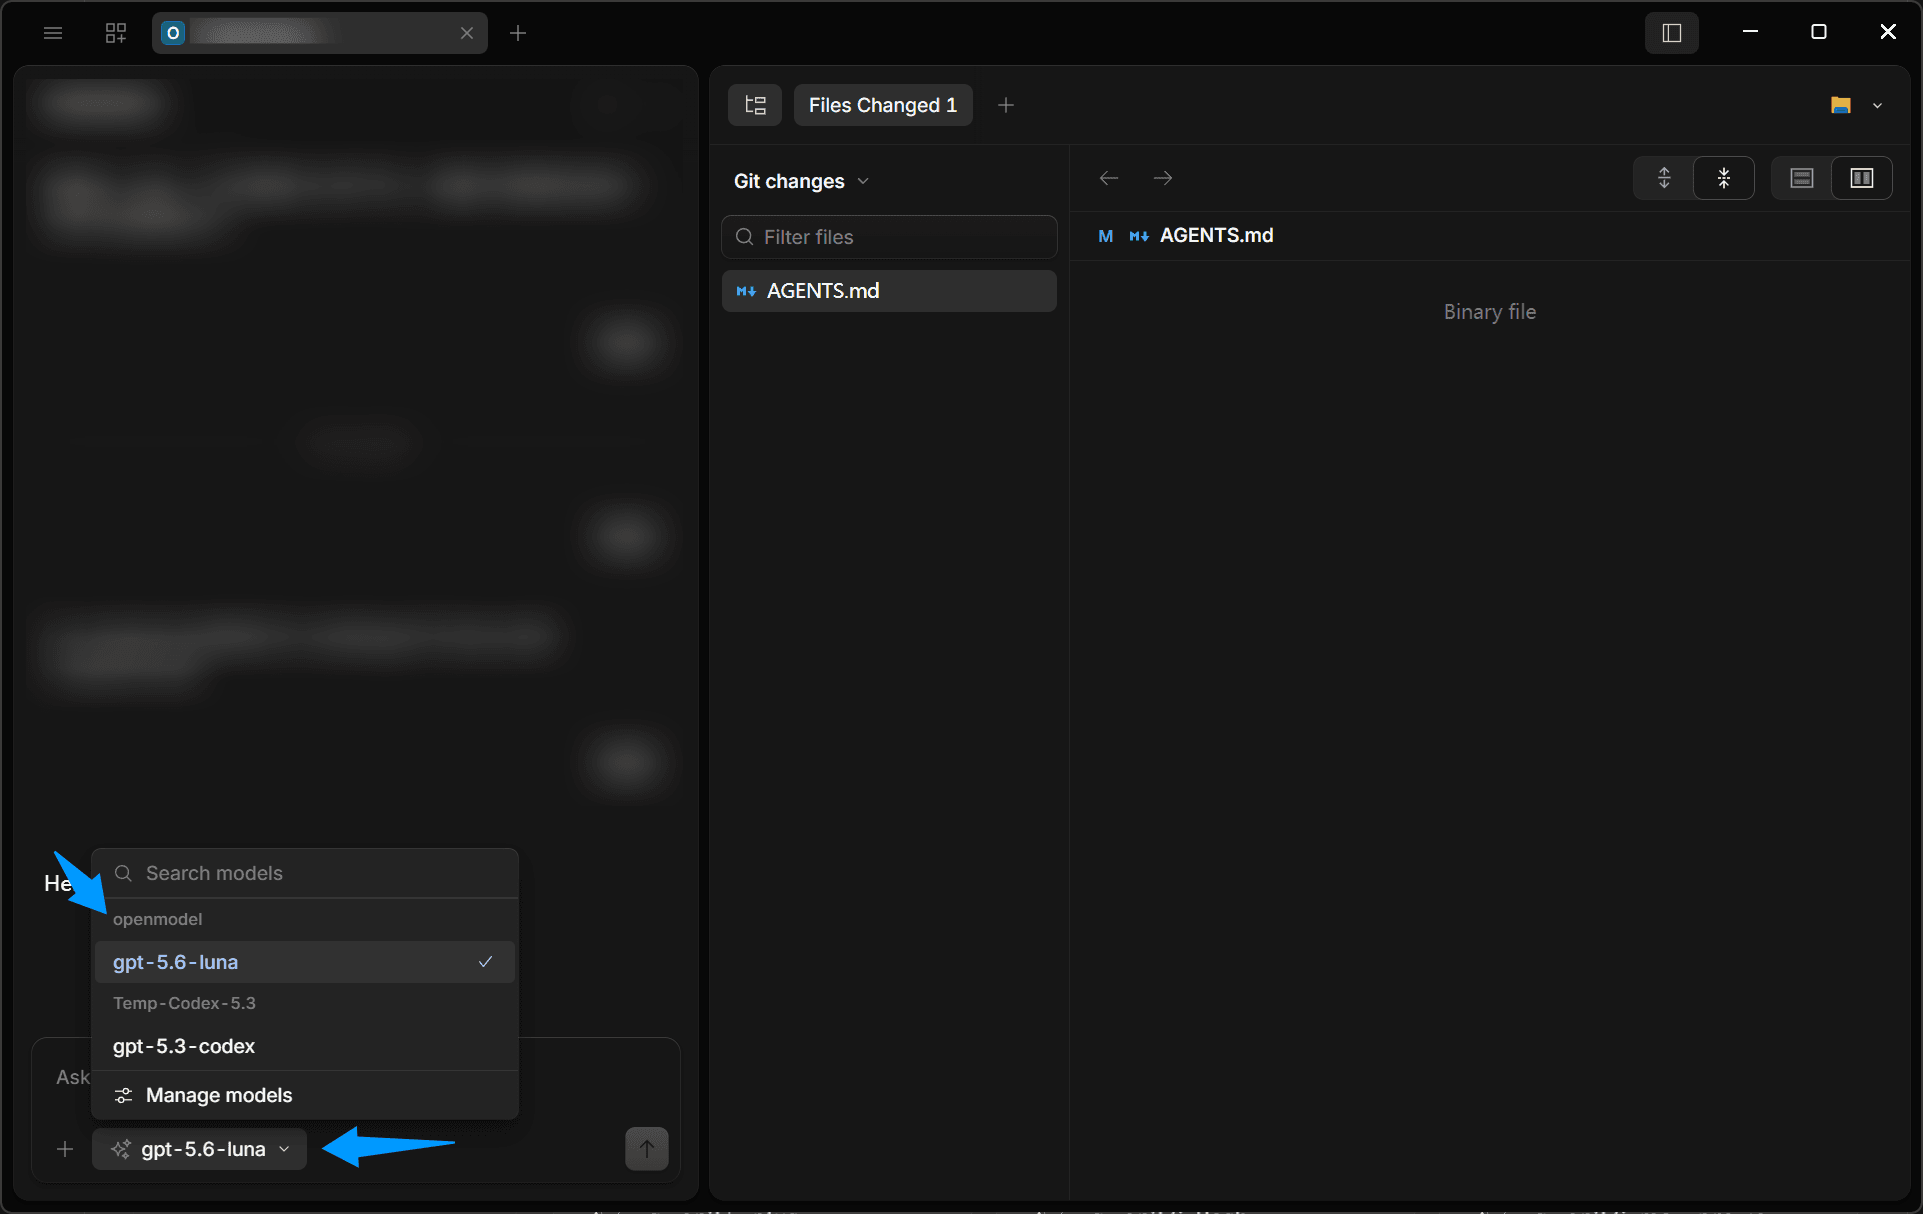Select gpt-5.6-luna model

[305, 962]
